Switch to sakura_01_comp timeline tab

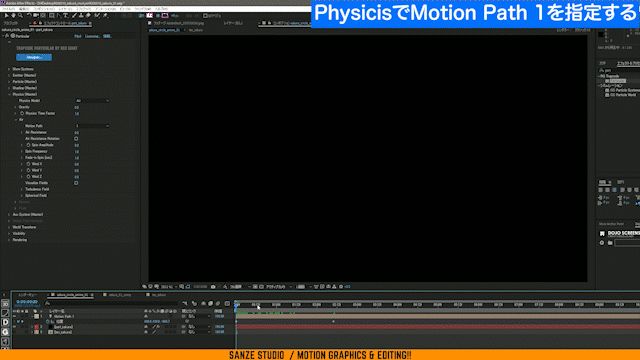click(120, 295)
